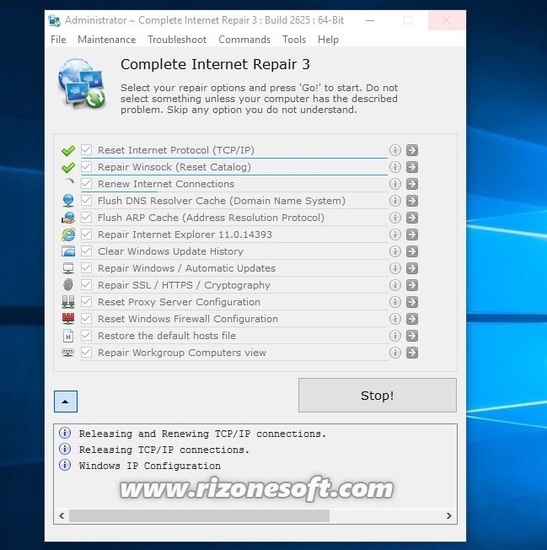Click info icon for Reset Internet Protocol
Viewport: 547px width, 550px height.
click(395, 150)
